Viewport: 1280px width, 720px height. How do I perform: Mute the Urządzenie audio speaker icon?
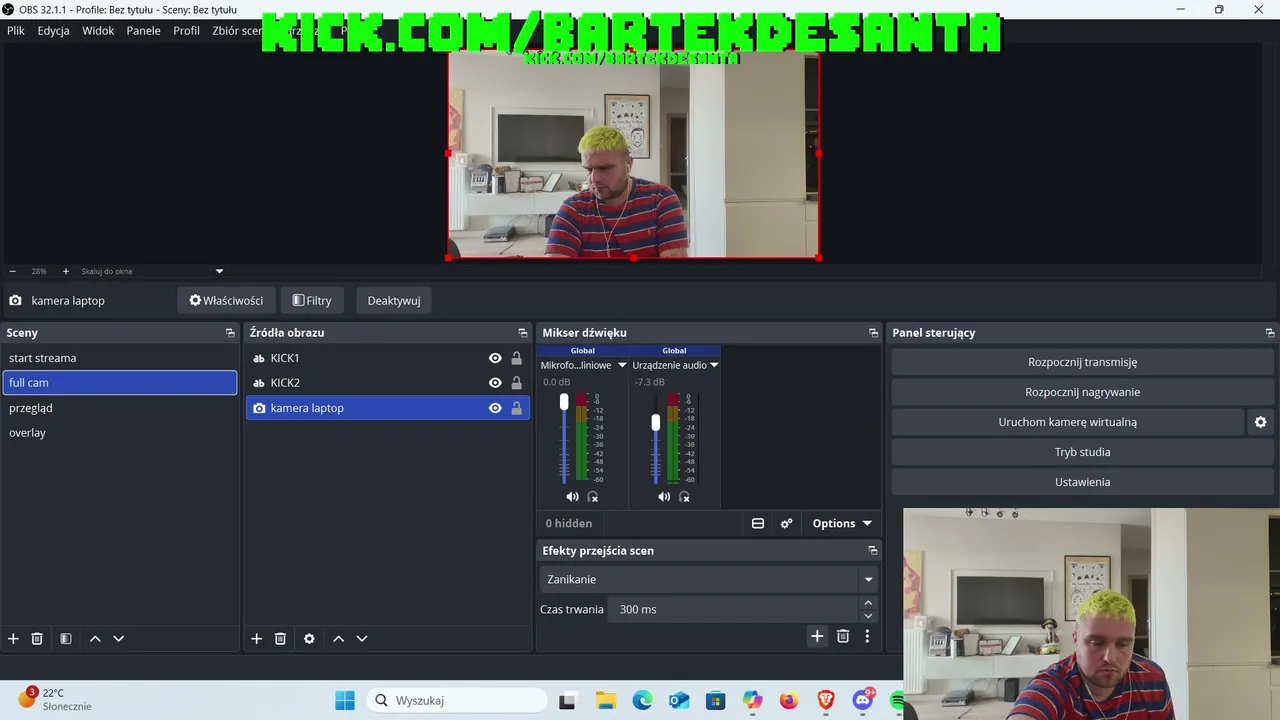pyautogui.click(x=664, y=496)
